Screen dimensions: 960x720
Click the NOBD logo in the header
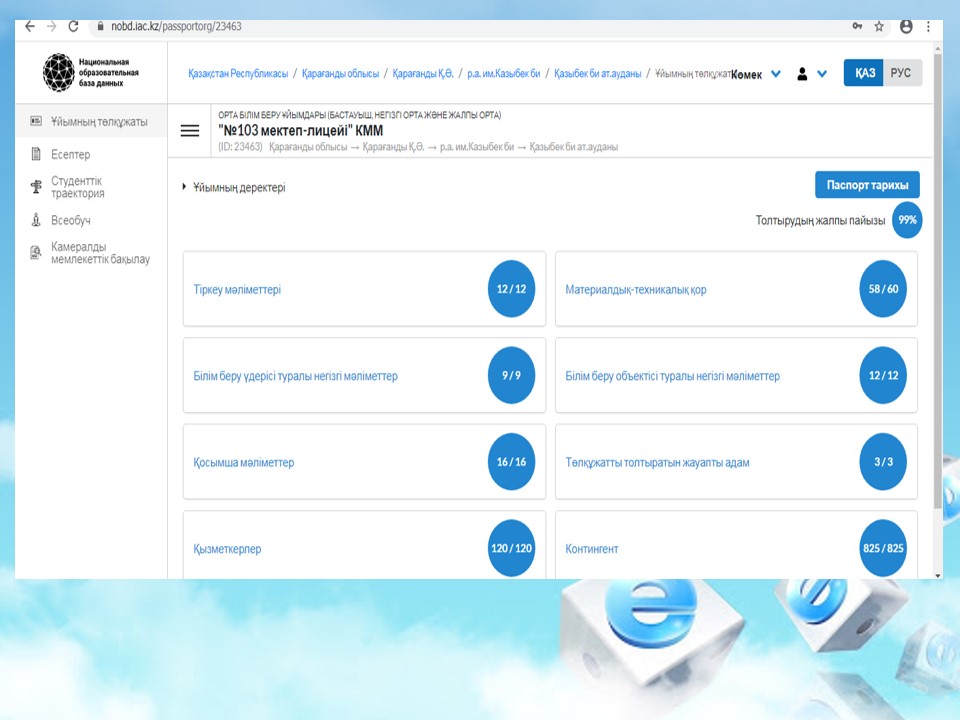coord(58,73)
